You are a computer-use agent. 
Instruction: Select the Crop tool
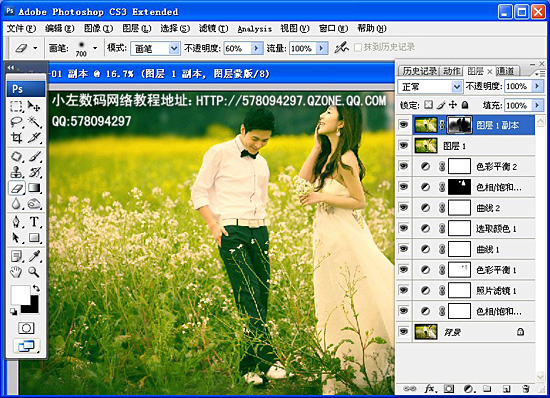click(x=16, y=137)
